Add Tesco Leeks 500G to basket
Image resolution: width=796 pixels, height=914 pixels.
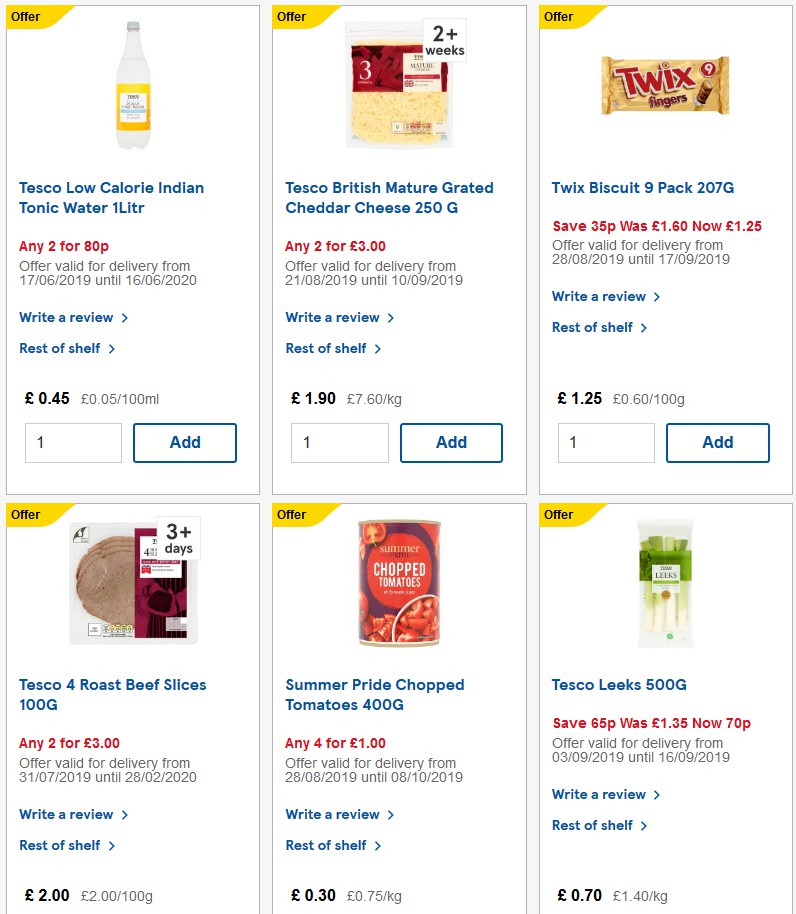click(717, 910)
